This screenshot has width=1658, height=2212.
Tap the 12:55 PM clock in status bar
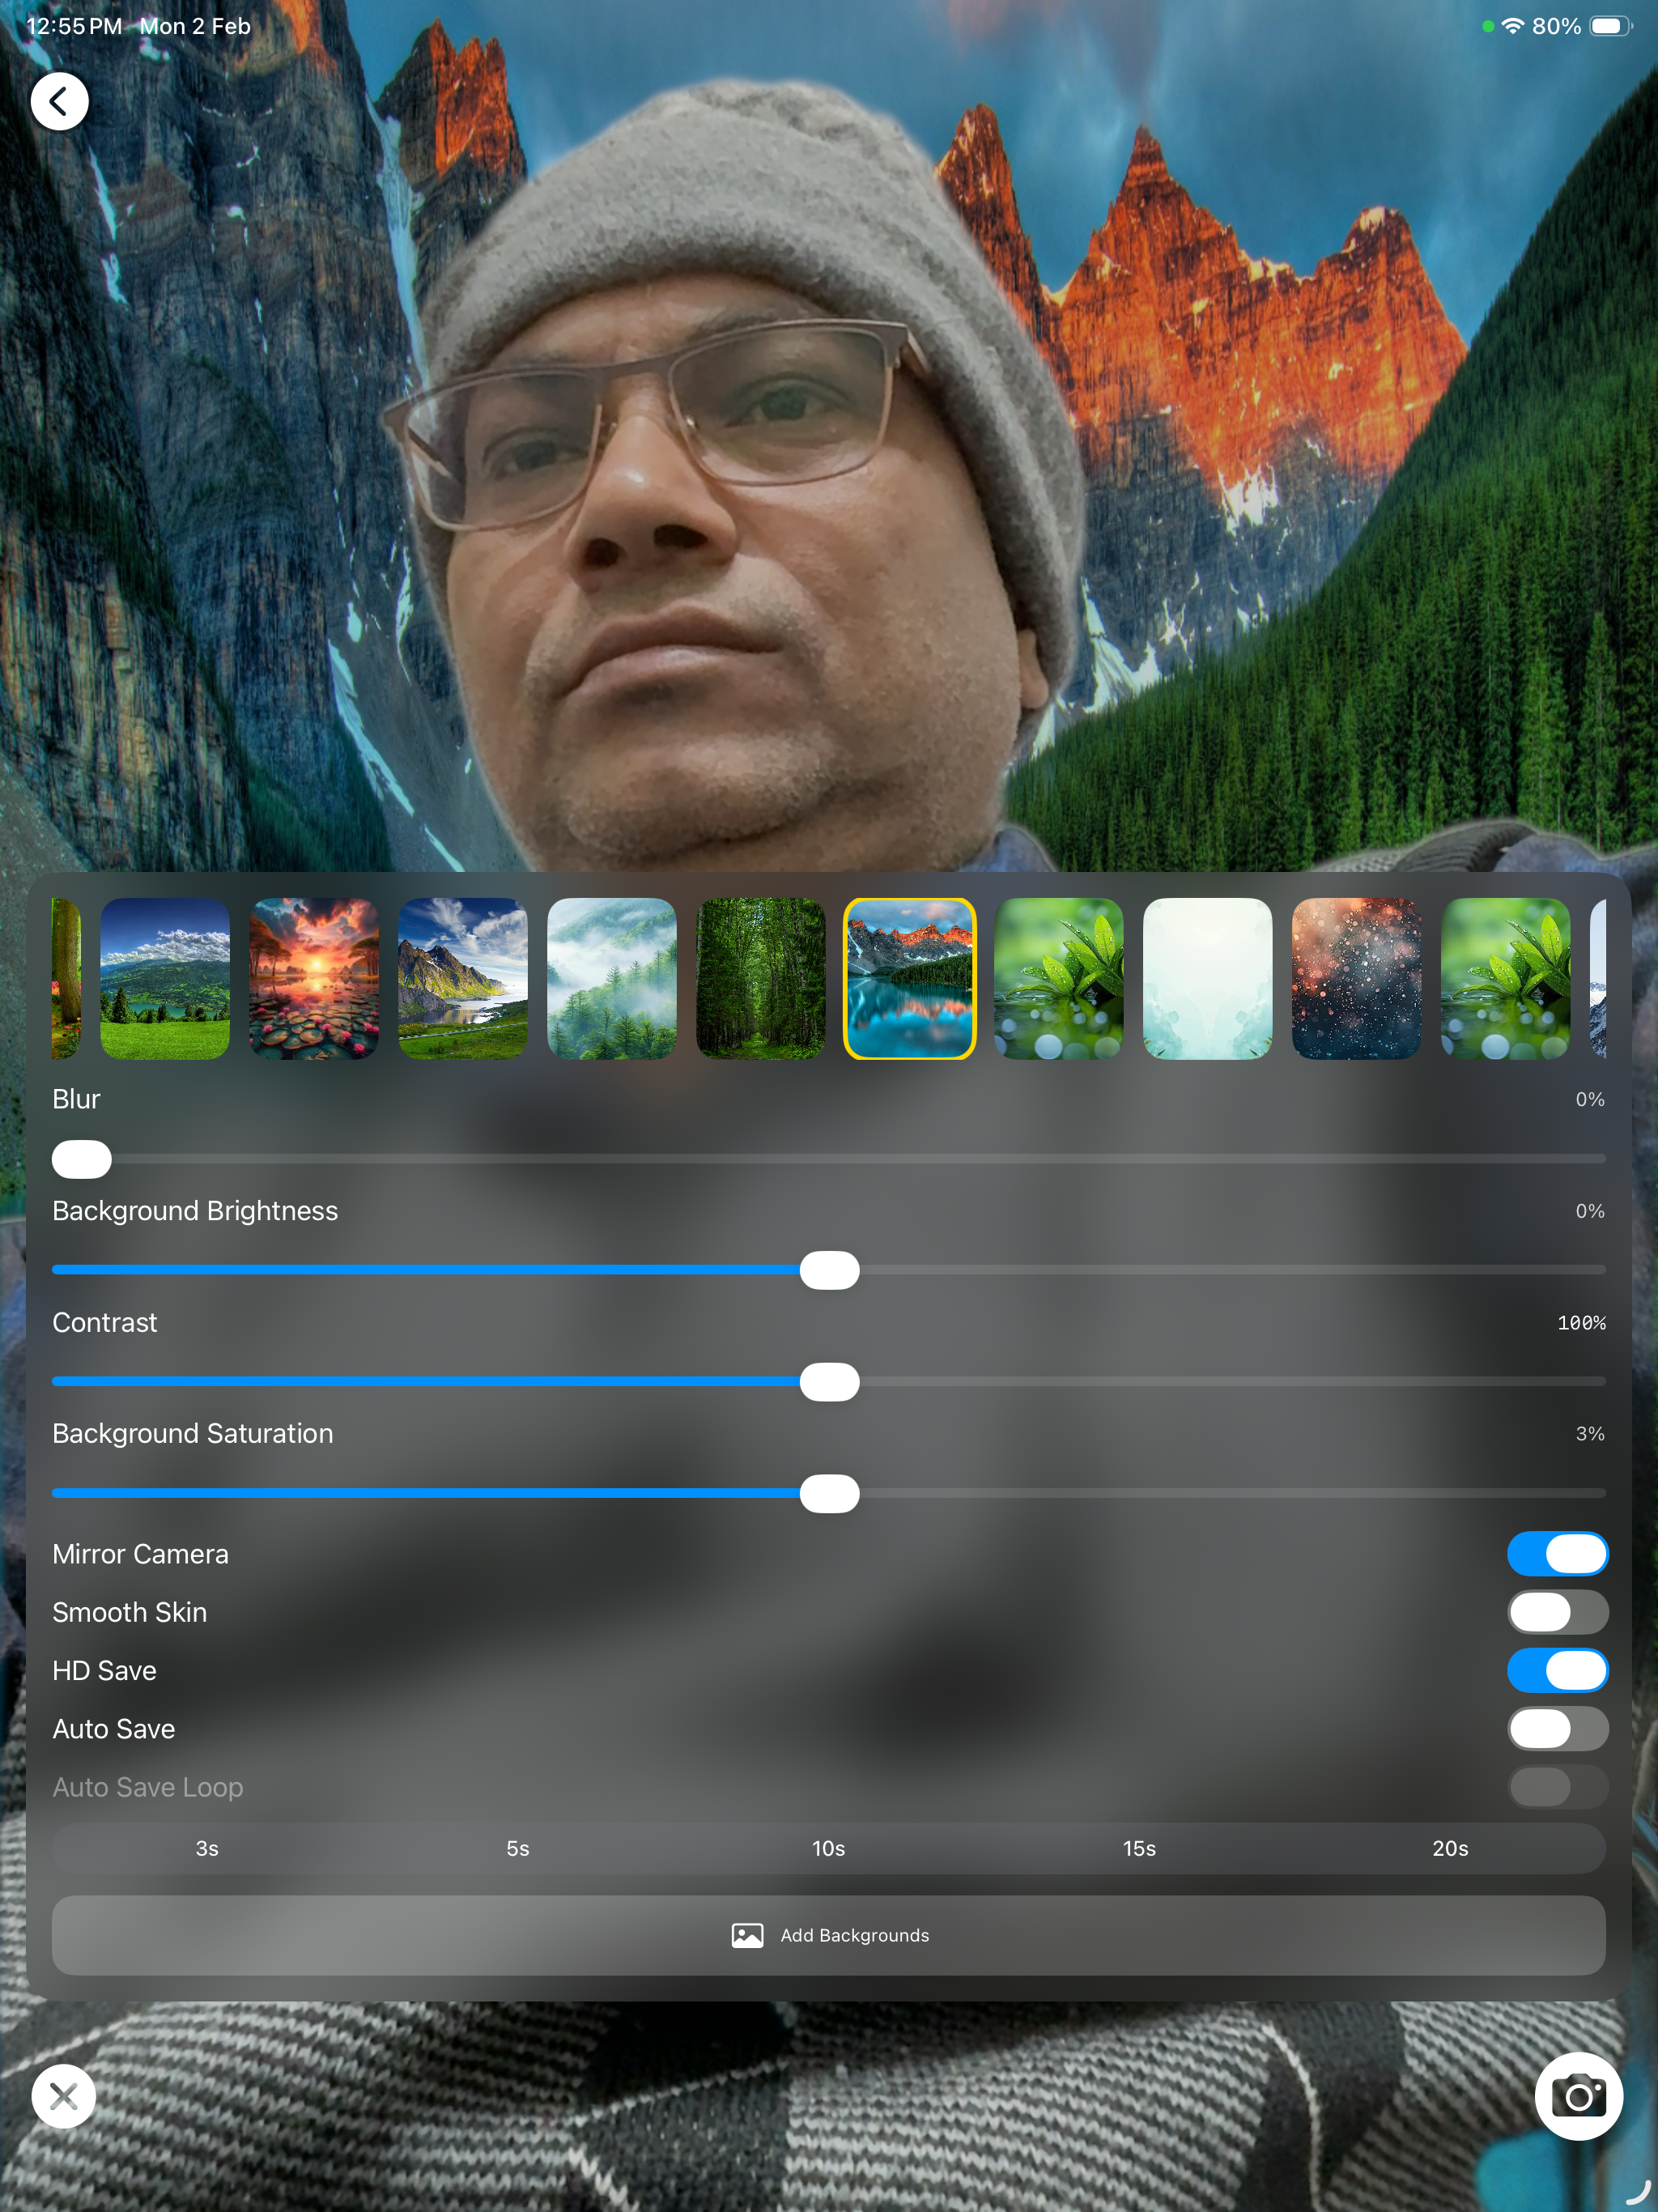(74, 26)
